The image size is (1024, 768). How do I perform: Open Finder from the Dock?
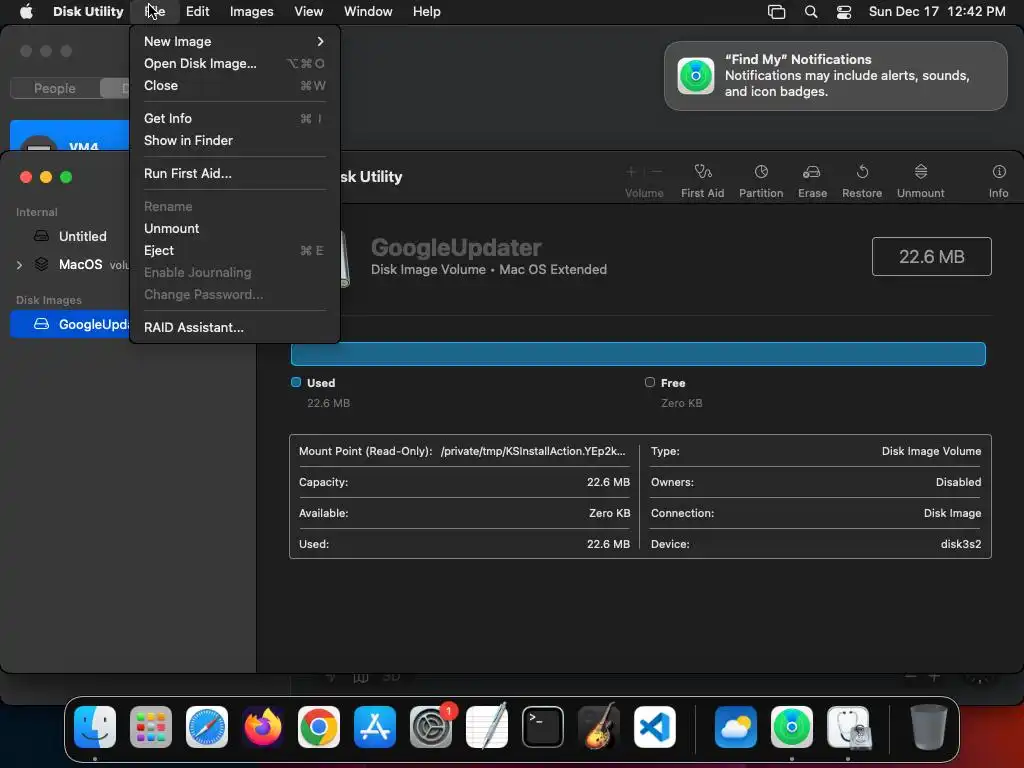pyautogui.click(x=95, y=727)
